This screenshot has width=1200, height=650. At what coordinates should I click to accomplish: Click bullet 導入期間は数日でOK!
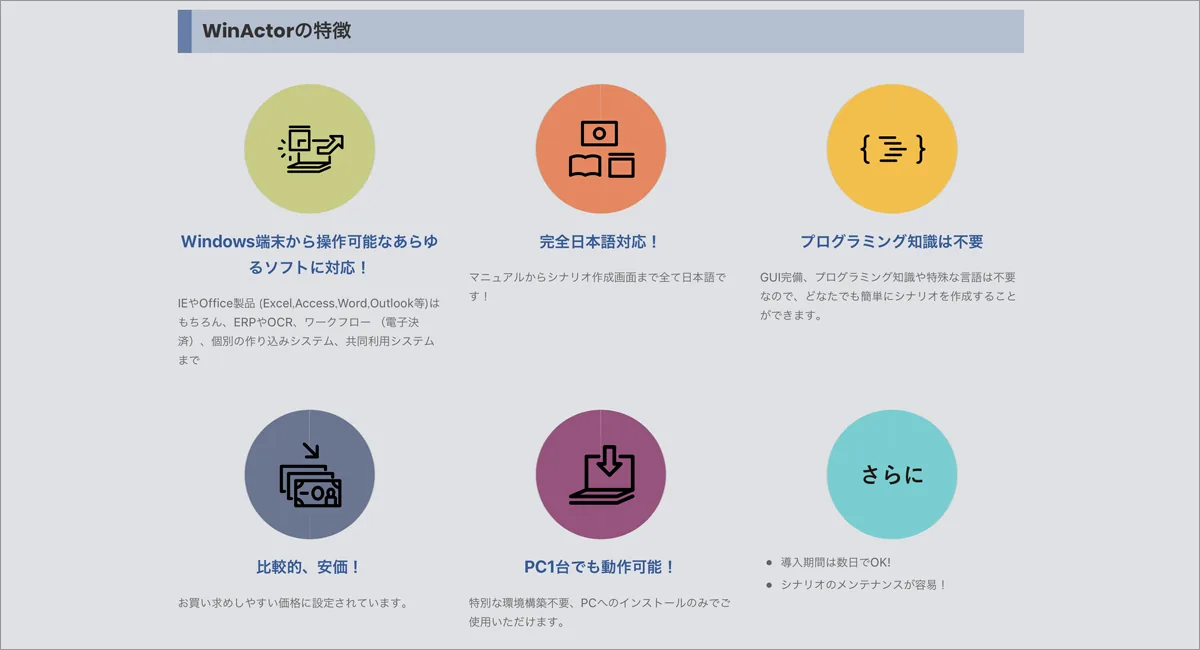tap(835, 563)
